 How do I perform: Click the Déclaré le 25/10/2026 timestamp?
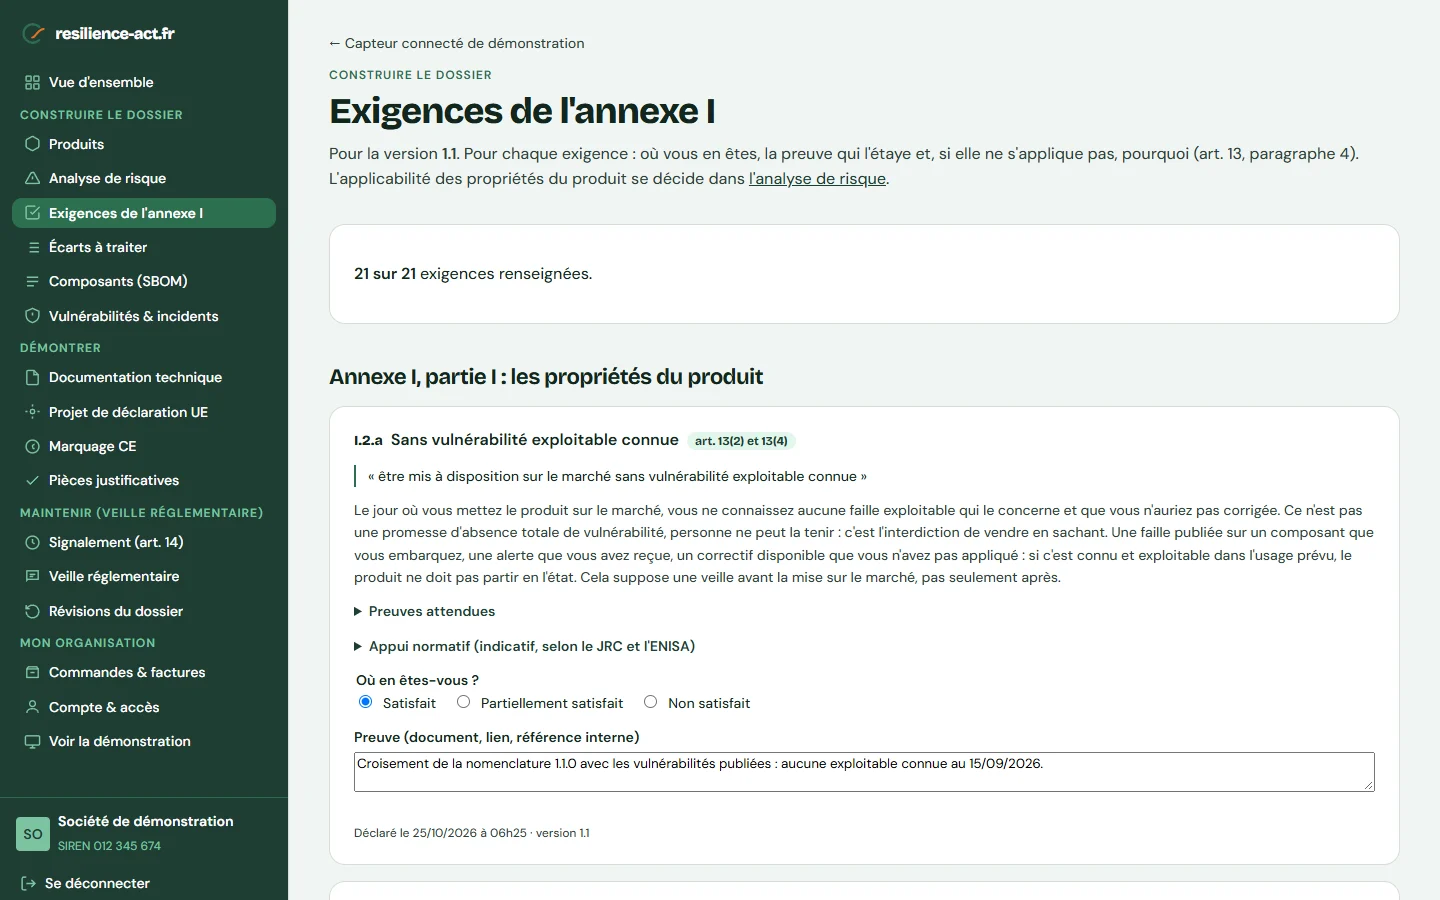pos(472,833)
